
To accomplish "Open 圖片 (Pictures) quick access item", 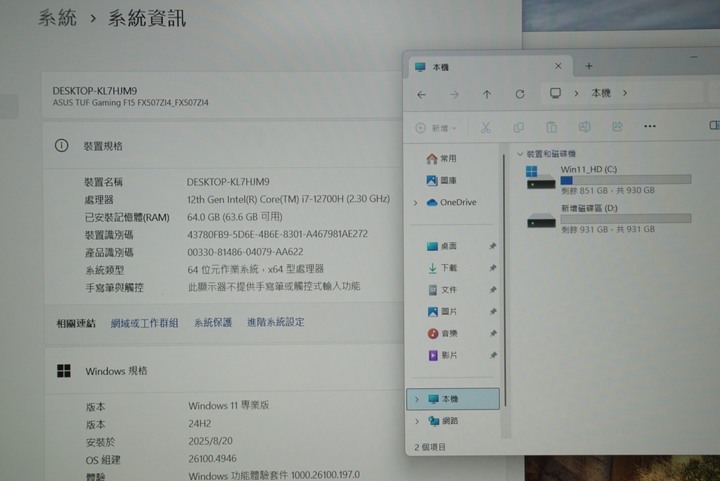I will [441, 312].
